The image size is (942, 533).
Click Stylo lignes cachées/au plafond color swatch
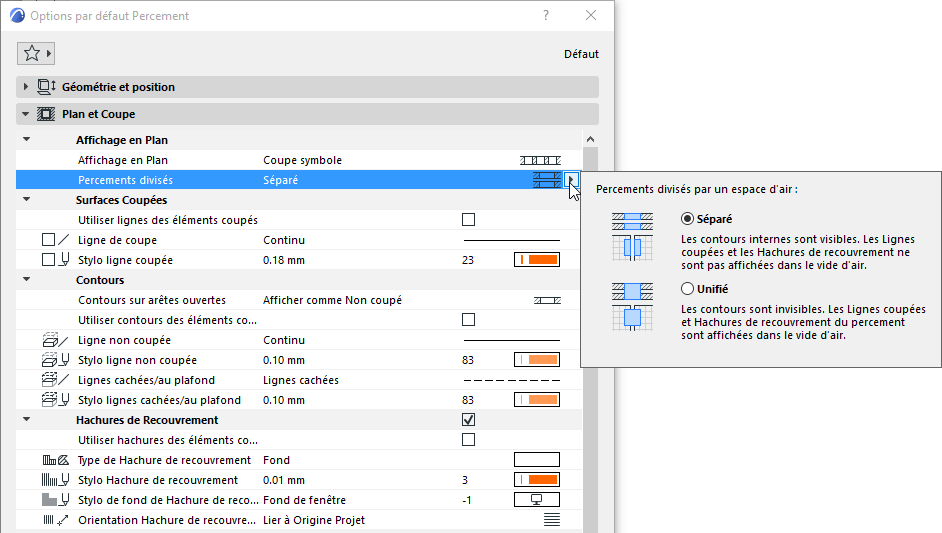pos(537,400)
